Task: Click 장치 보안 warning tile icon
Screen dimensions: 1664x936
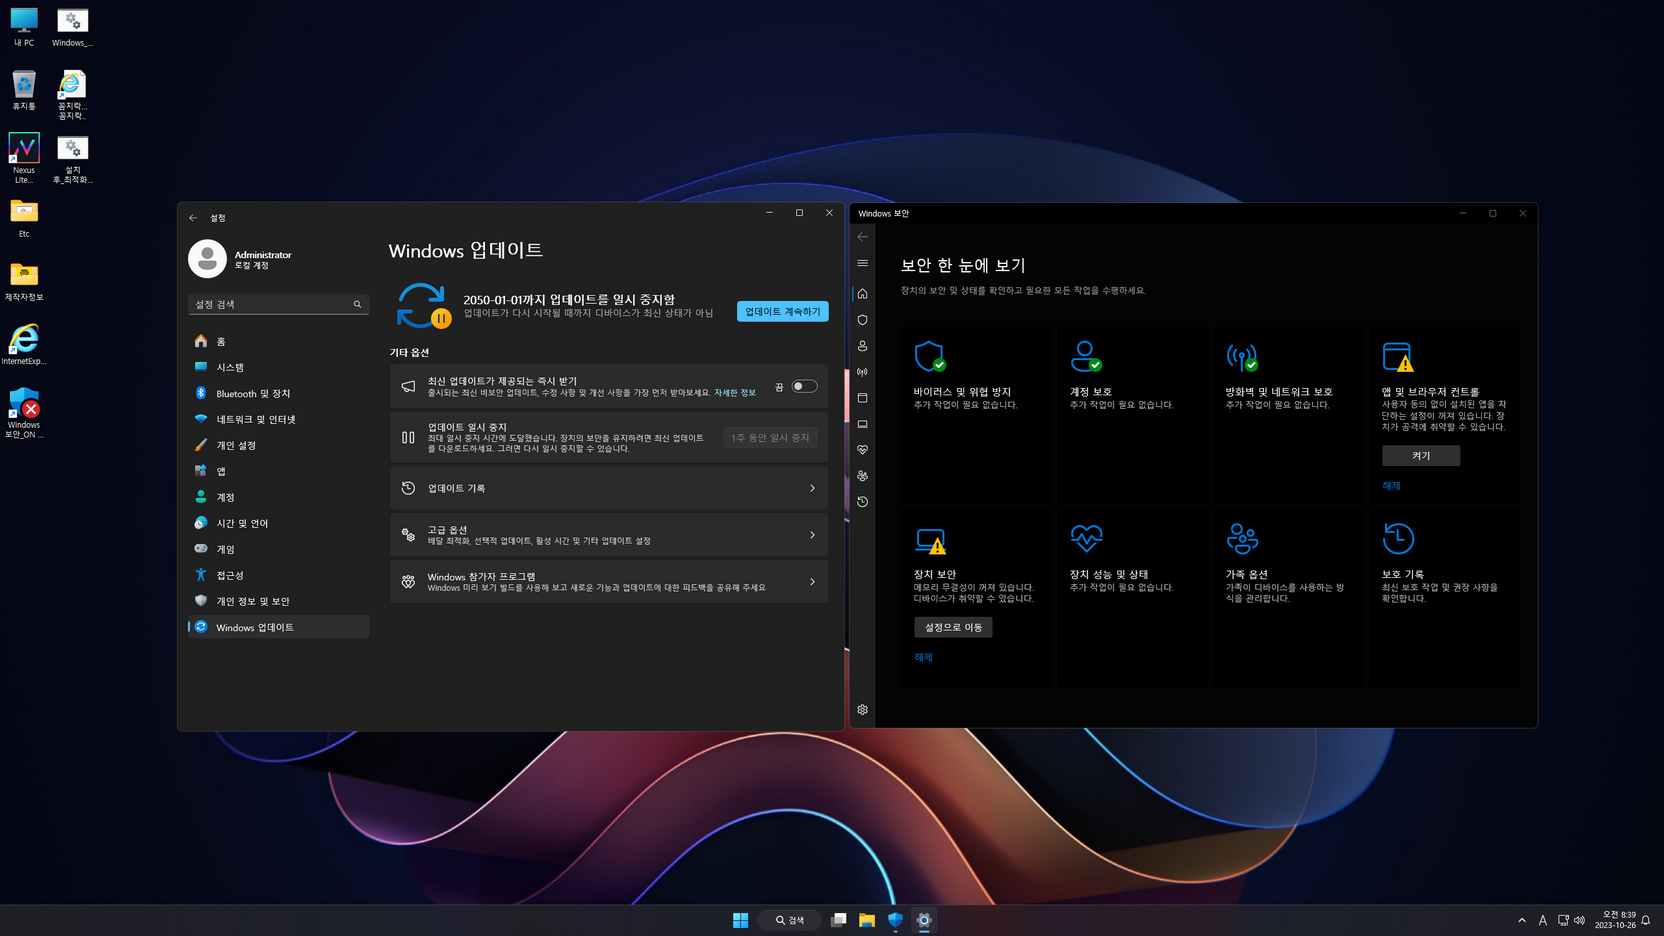Action: tap(930, 540)
